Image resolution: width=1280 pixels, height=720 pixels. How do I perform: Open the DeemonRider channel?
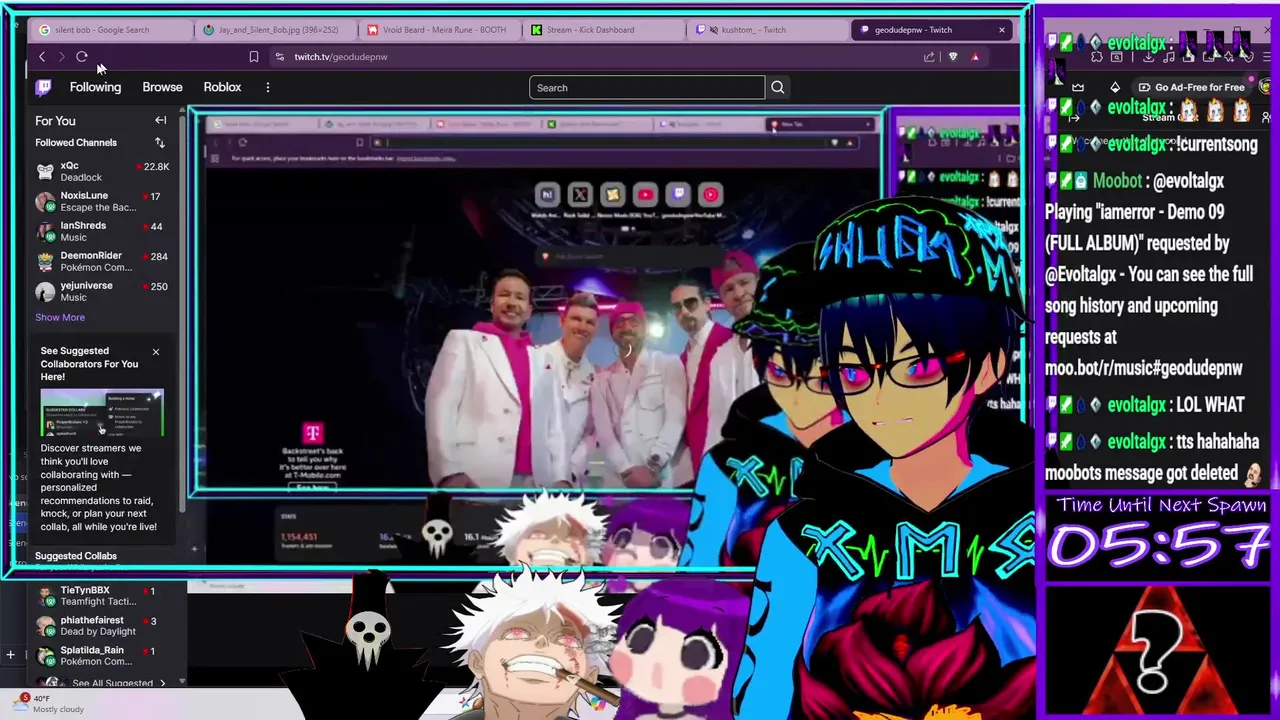[x=102, y=261]
